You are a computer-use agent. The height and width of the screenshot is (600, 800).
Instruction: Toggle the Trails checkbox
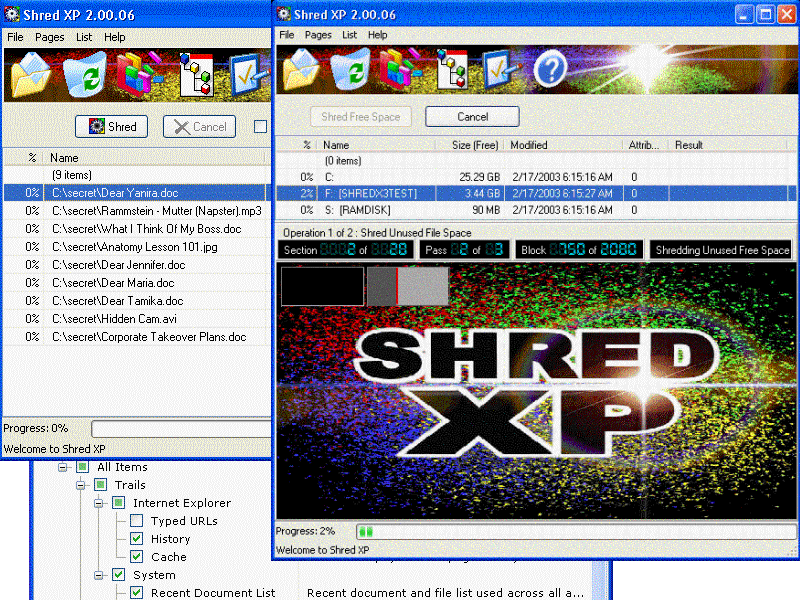(x=101, y=485)
